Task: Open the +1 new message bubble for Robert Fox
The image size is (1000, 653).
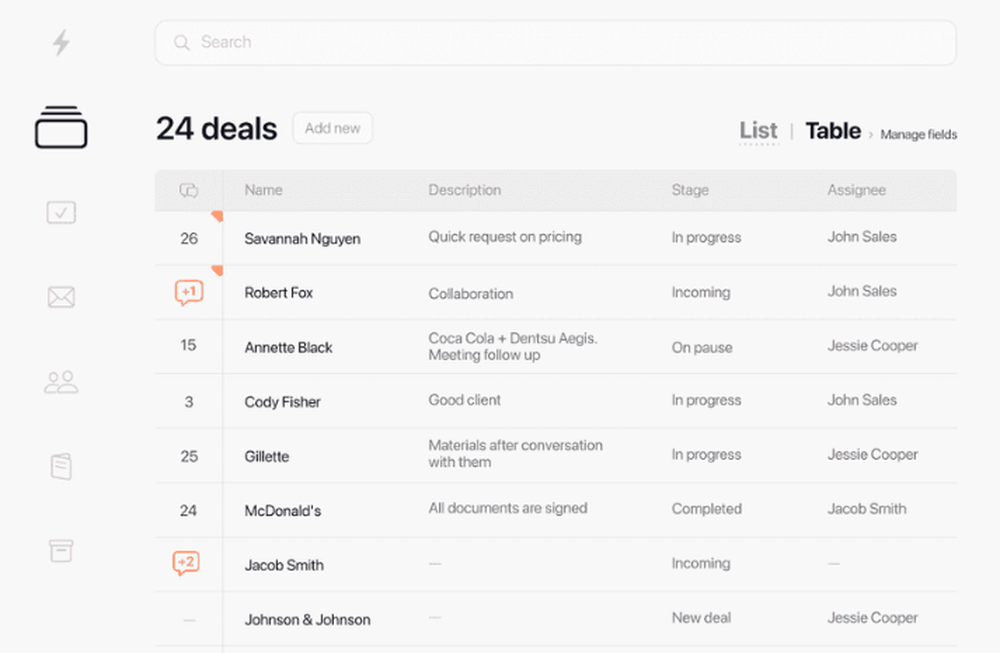Action: point(189,292)
